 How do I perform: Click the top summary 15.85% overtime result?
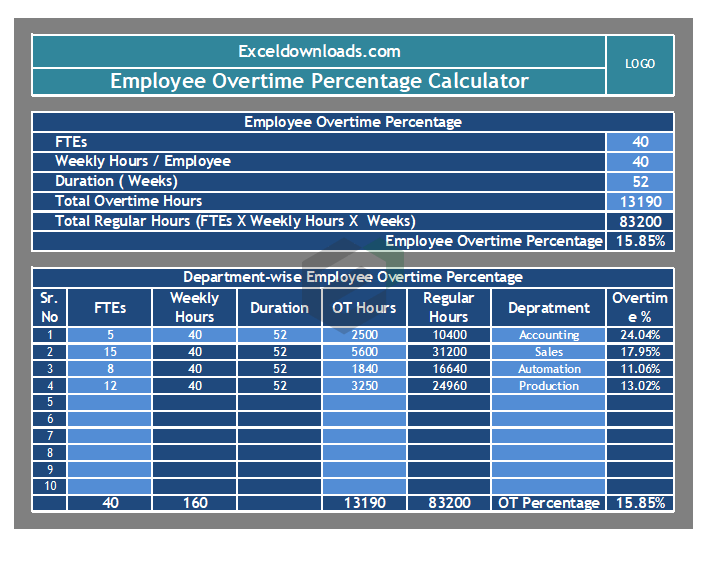640,241
